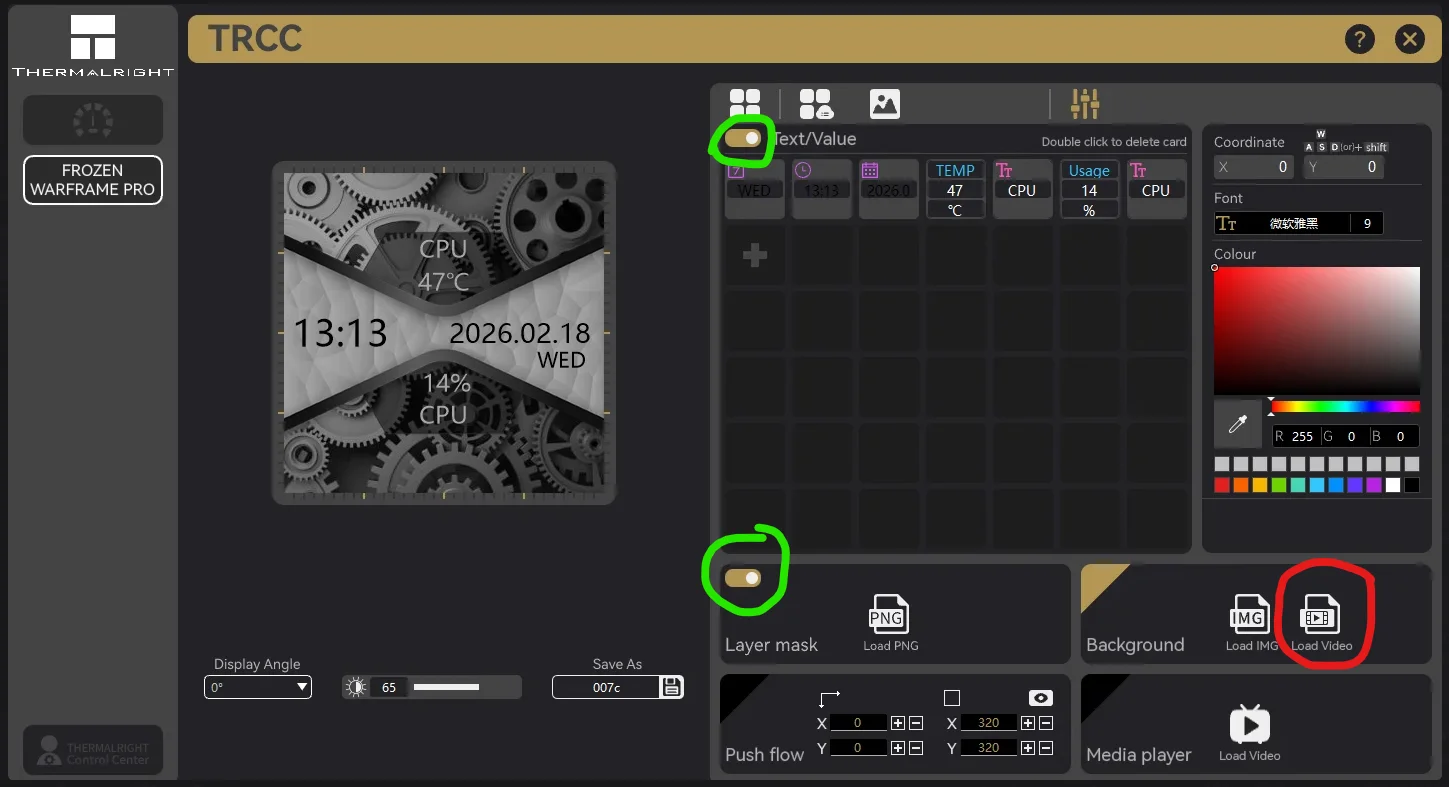Screen dimensions: 1449x787
Task: Click the floppy disk save icon
Action: coord(672,687)
